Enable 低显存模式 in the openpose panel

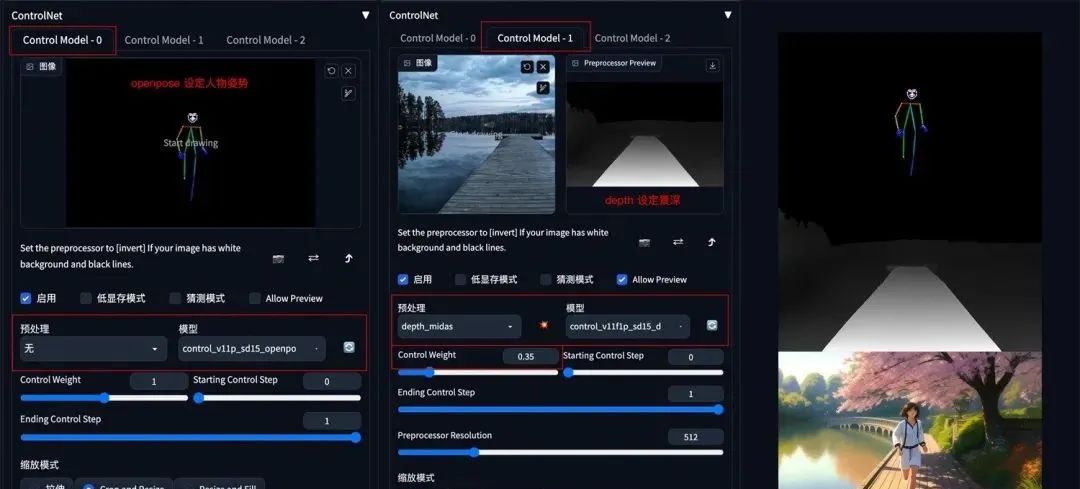pos(86,298)
